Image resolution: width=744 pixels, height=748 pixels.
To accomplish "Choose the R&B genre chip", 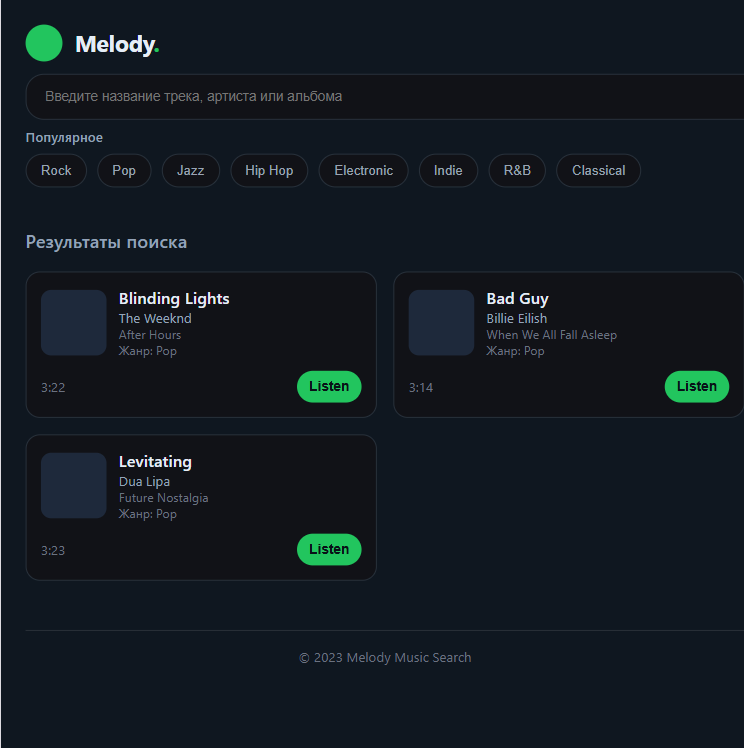I will [517, 170].
